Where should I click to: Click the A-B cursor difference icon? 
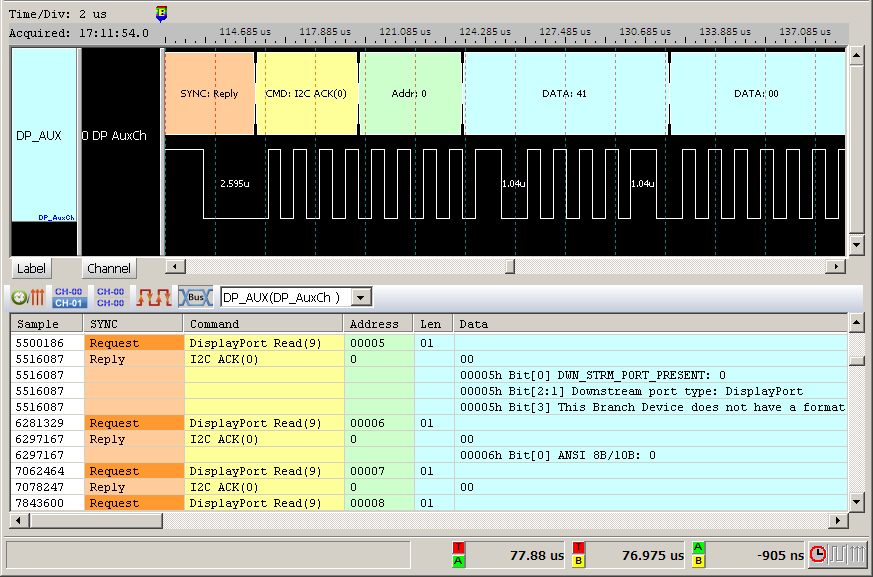click(x=699, y=554)
